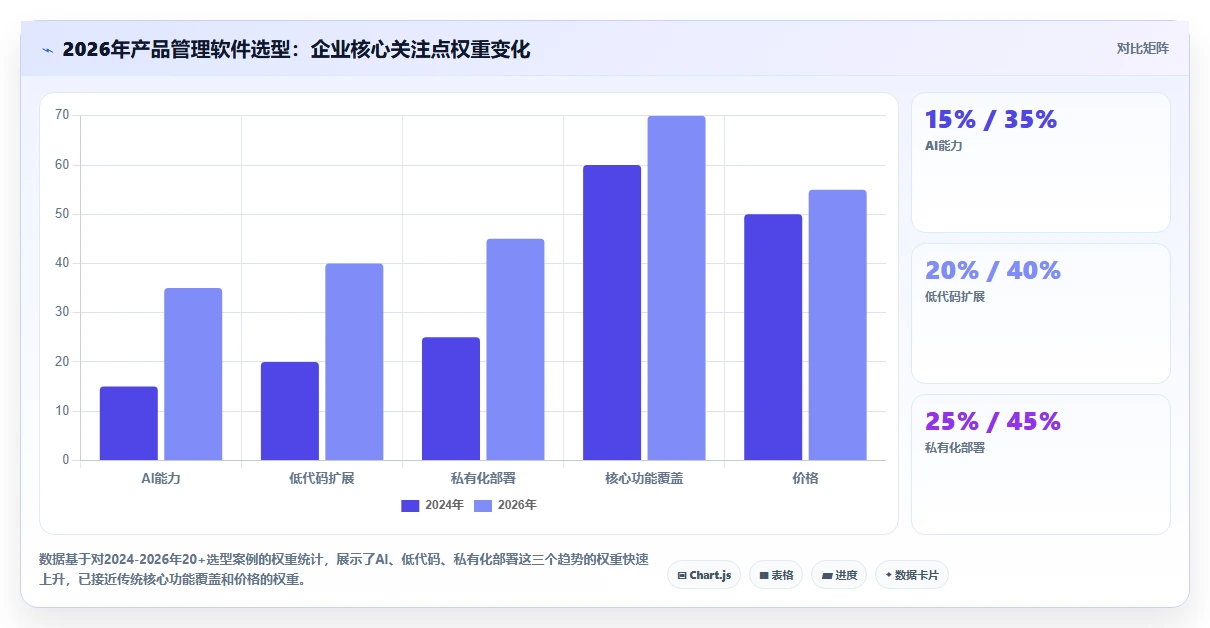
Task: Open the 25% / 45% 私有化部署 stat card
Action: click(x=1041, y=464)
